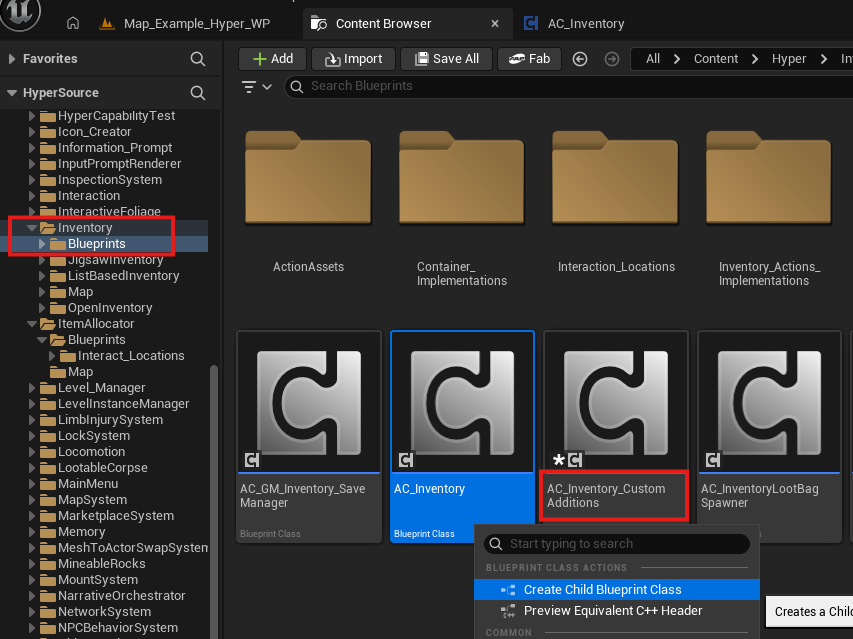The height and width of the screenshot is (639, 853).
Task: Select AC_Inventory blueprint thumbnail
Action: coord(462,401)
